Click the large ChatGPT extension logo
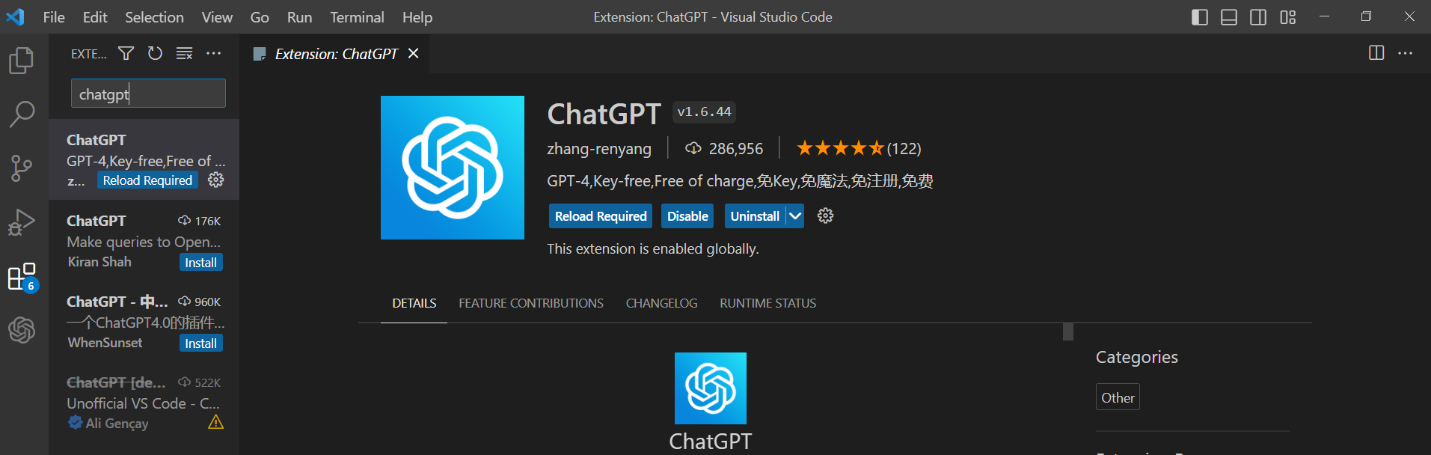This screenshot has height=455, width=1431. coord(452,167)
